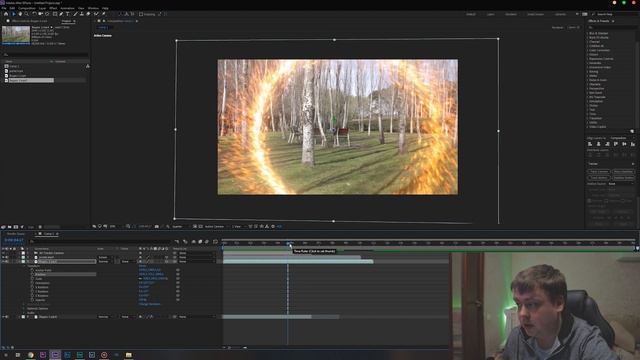
Task: Select the Rectangle shape tool
Action: [55, 14]
